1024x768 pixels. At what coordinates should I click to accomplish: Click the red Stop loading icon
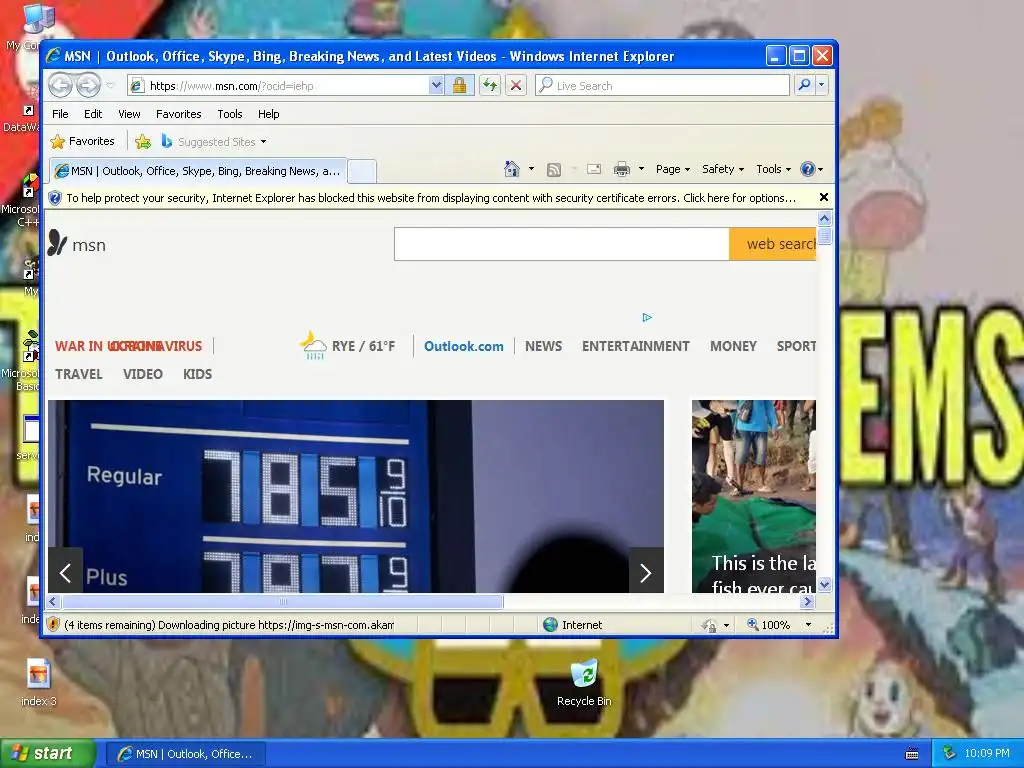(516, 86)
